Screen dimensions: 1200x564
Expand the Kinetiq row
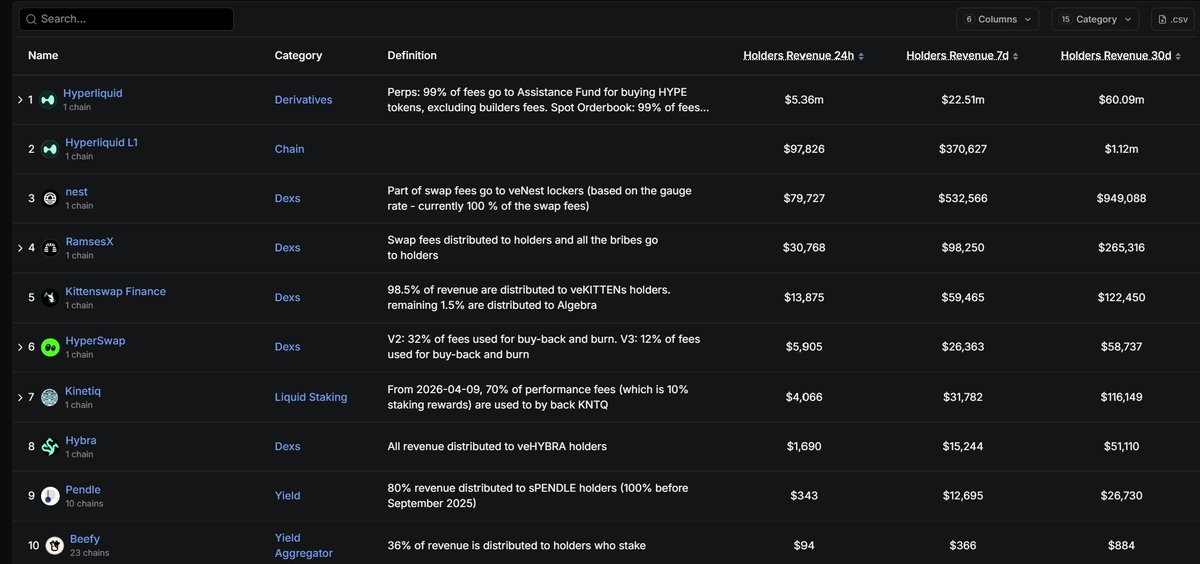click(x=20, y=397)
